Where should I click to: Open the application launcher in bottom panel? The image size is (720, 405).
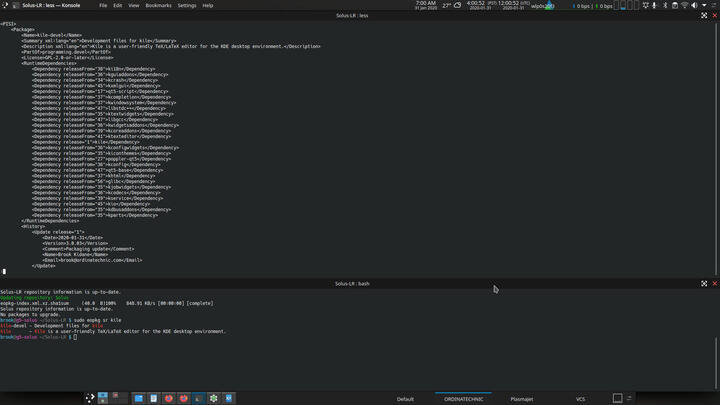coord(90,398)
